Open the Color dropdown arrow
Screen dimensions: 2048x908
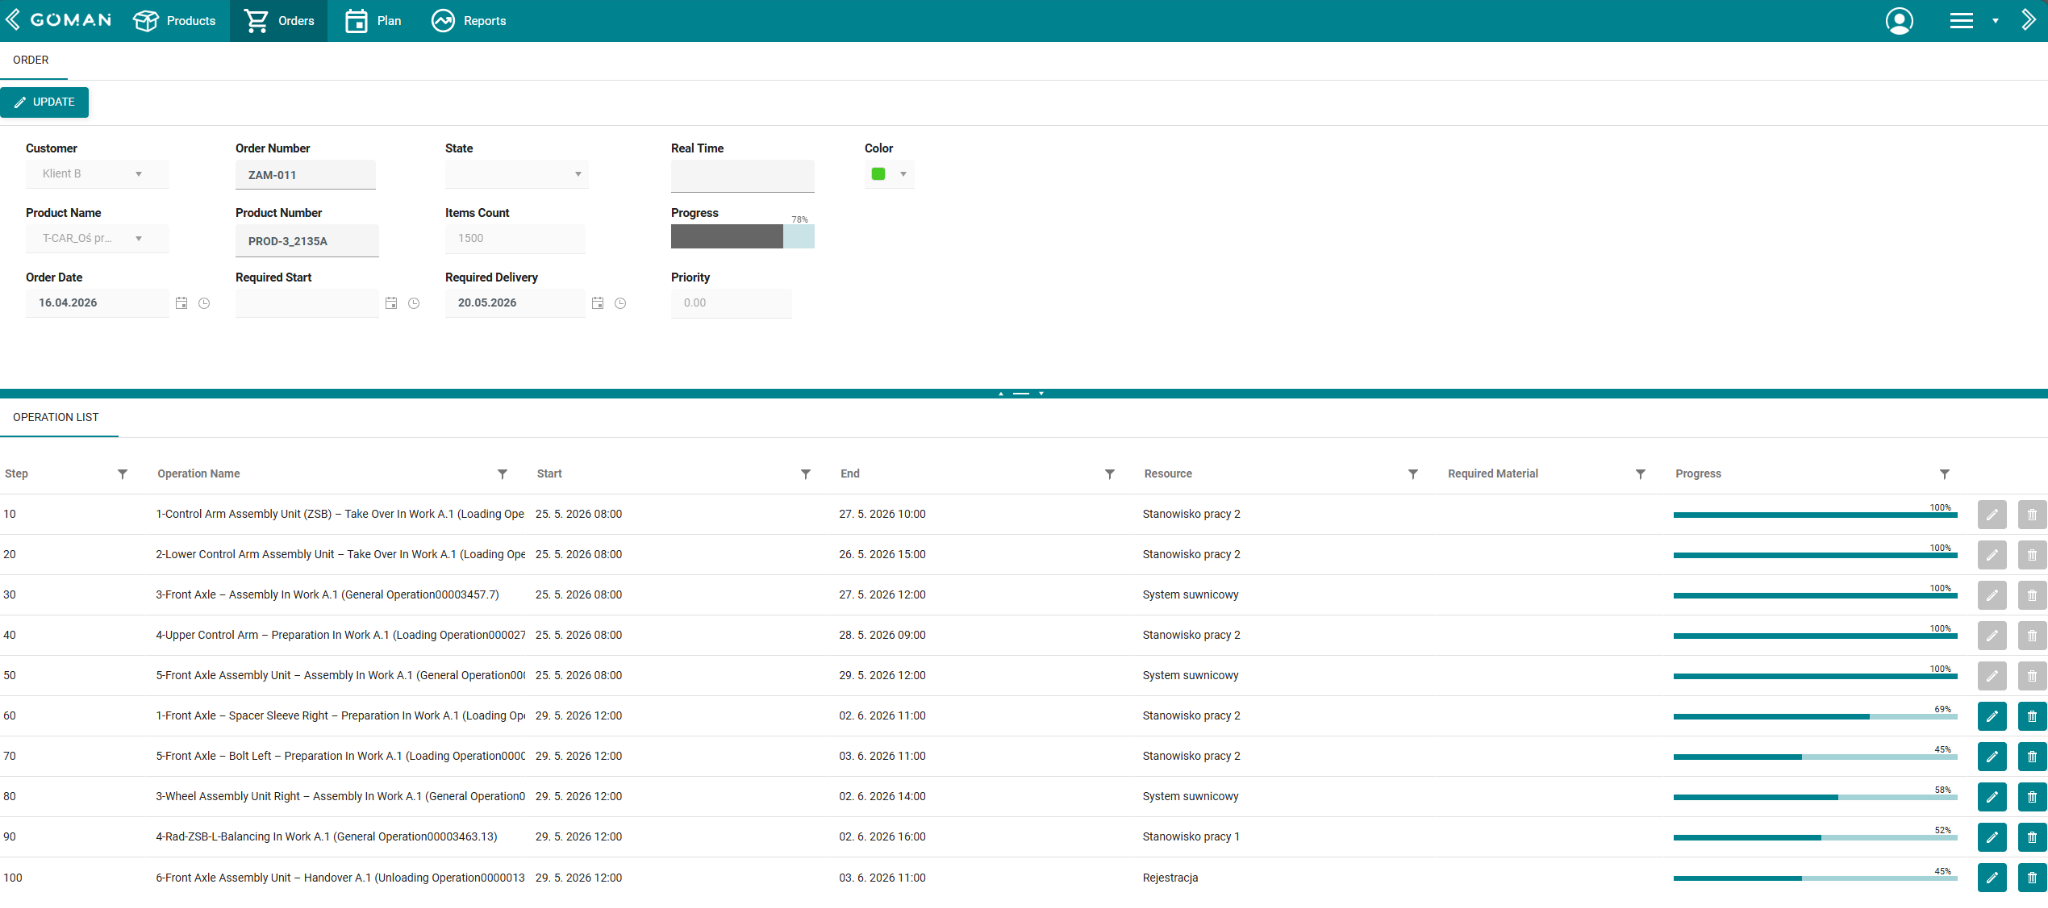pyautogui.click(x=903, y=174)
